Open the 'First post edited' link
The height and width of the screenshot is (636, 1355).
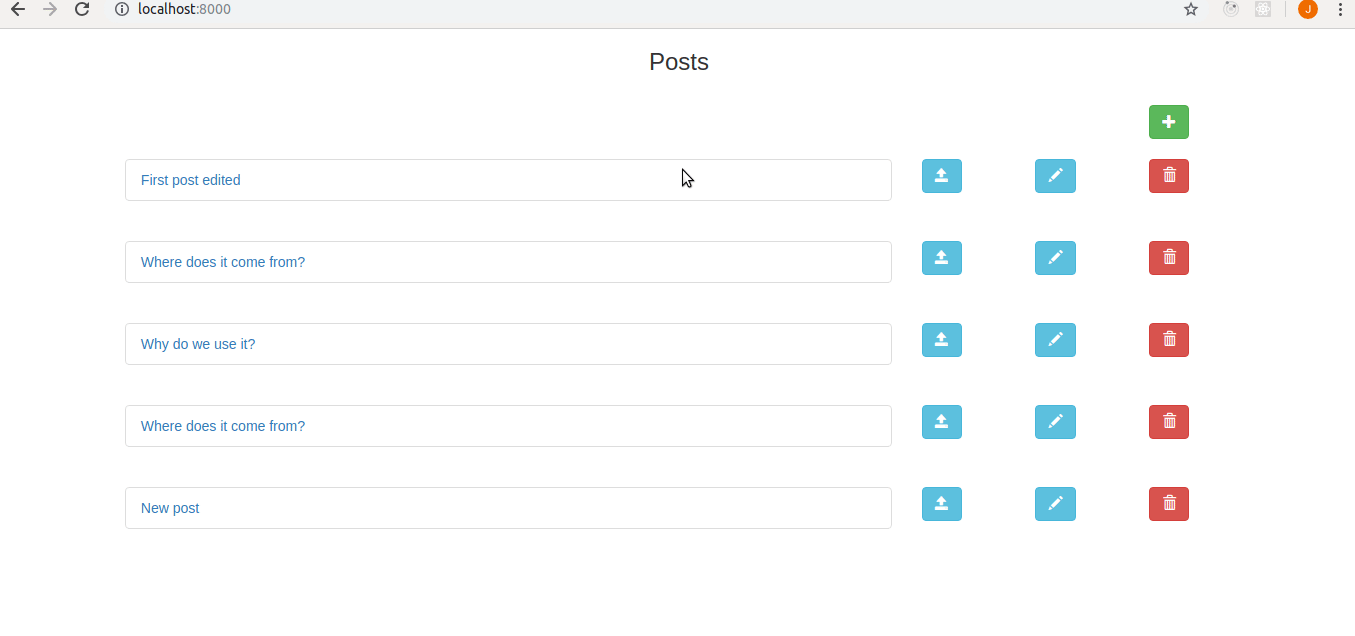coord(191,180)
